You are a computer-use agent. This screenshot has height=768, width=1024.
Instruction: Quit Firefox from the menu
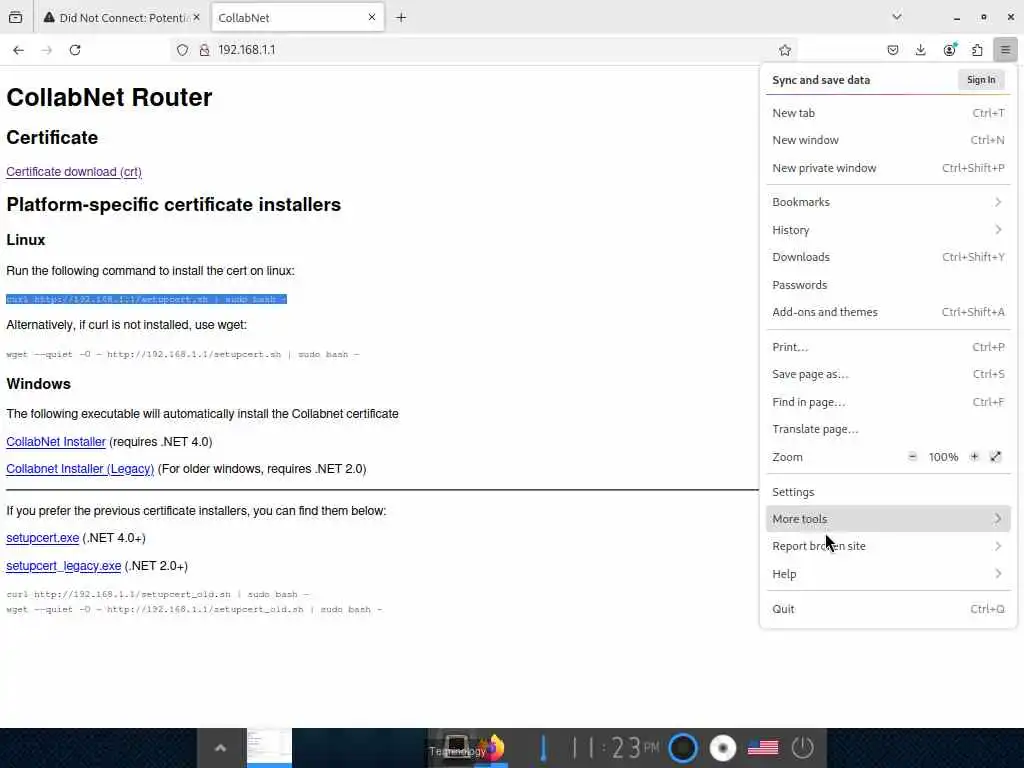888,609
